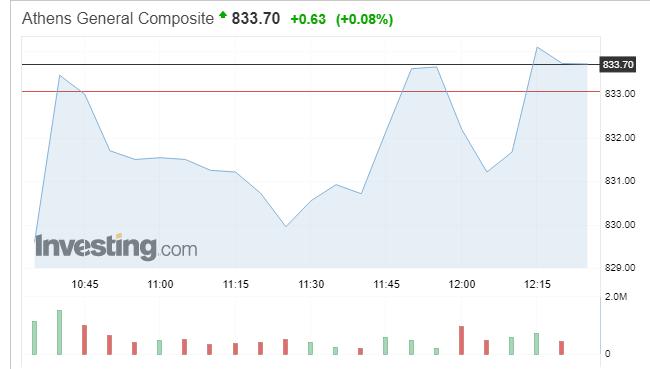650x369 pixels.
Task: Click the red volume bar at 10:45
Action: 85,340
